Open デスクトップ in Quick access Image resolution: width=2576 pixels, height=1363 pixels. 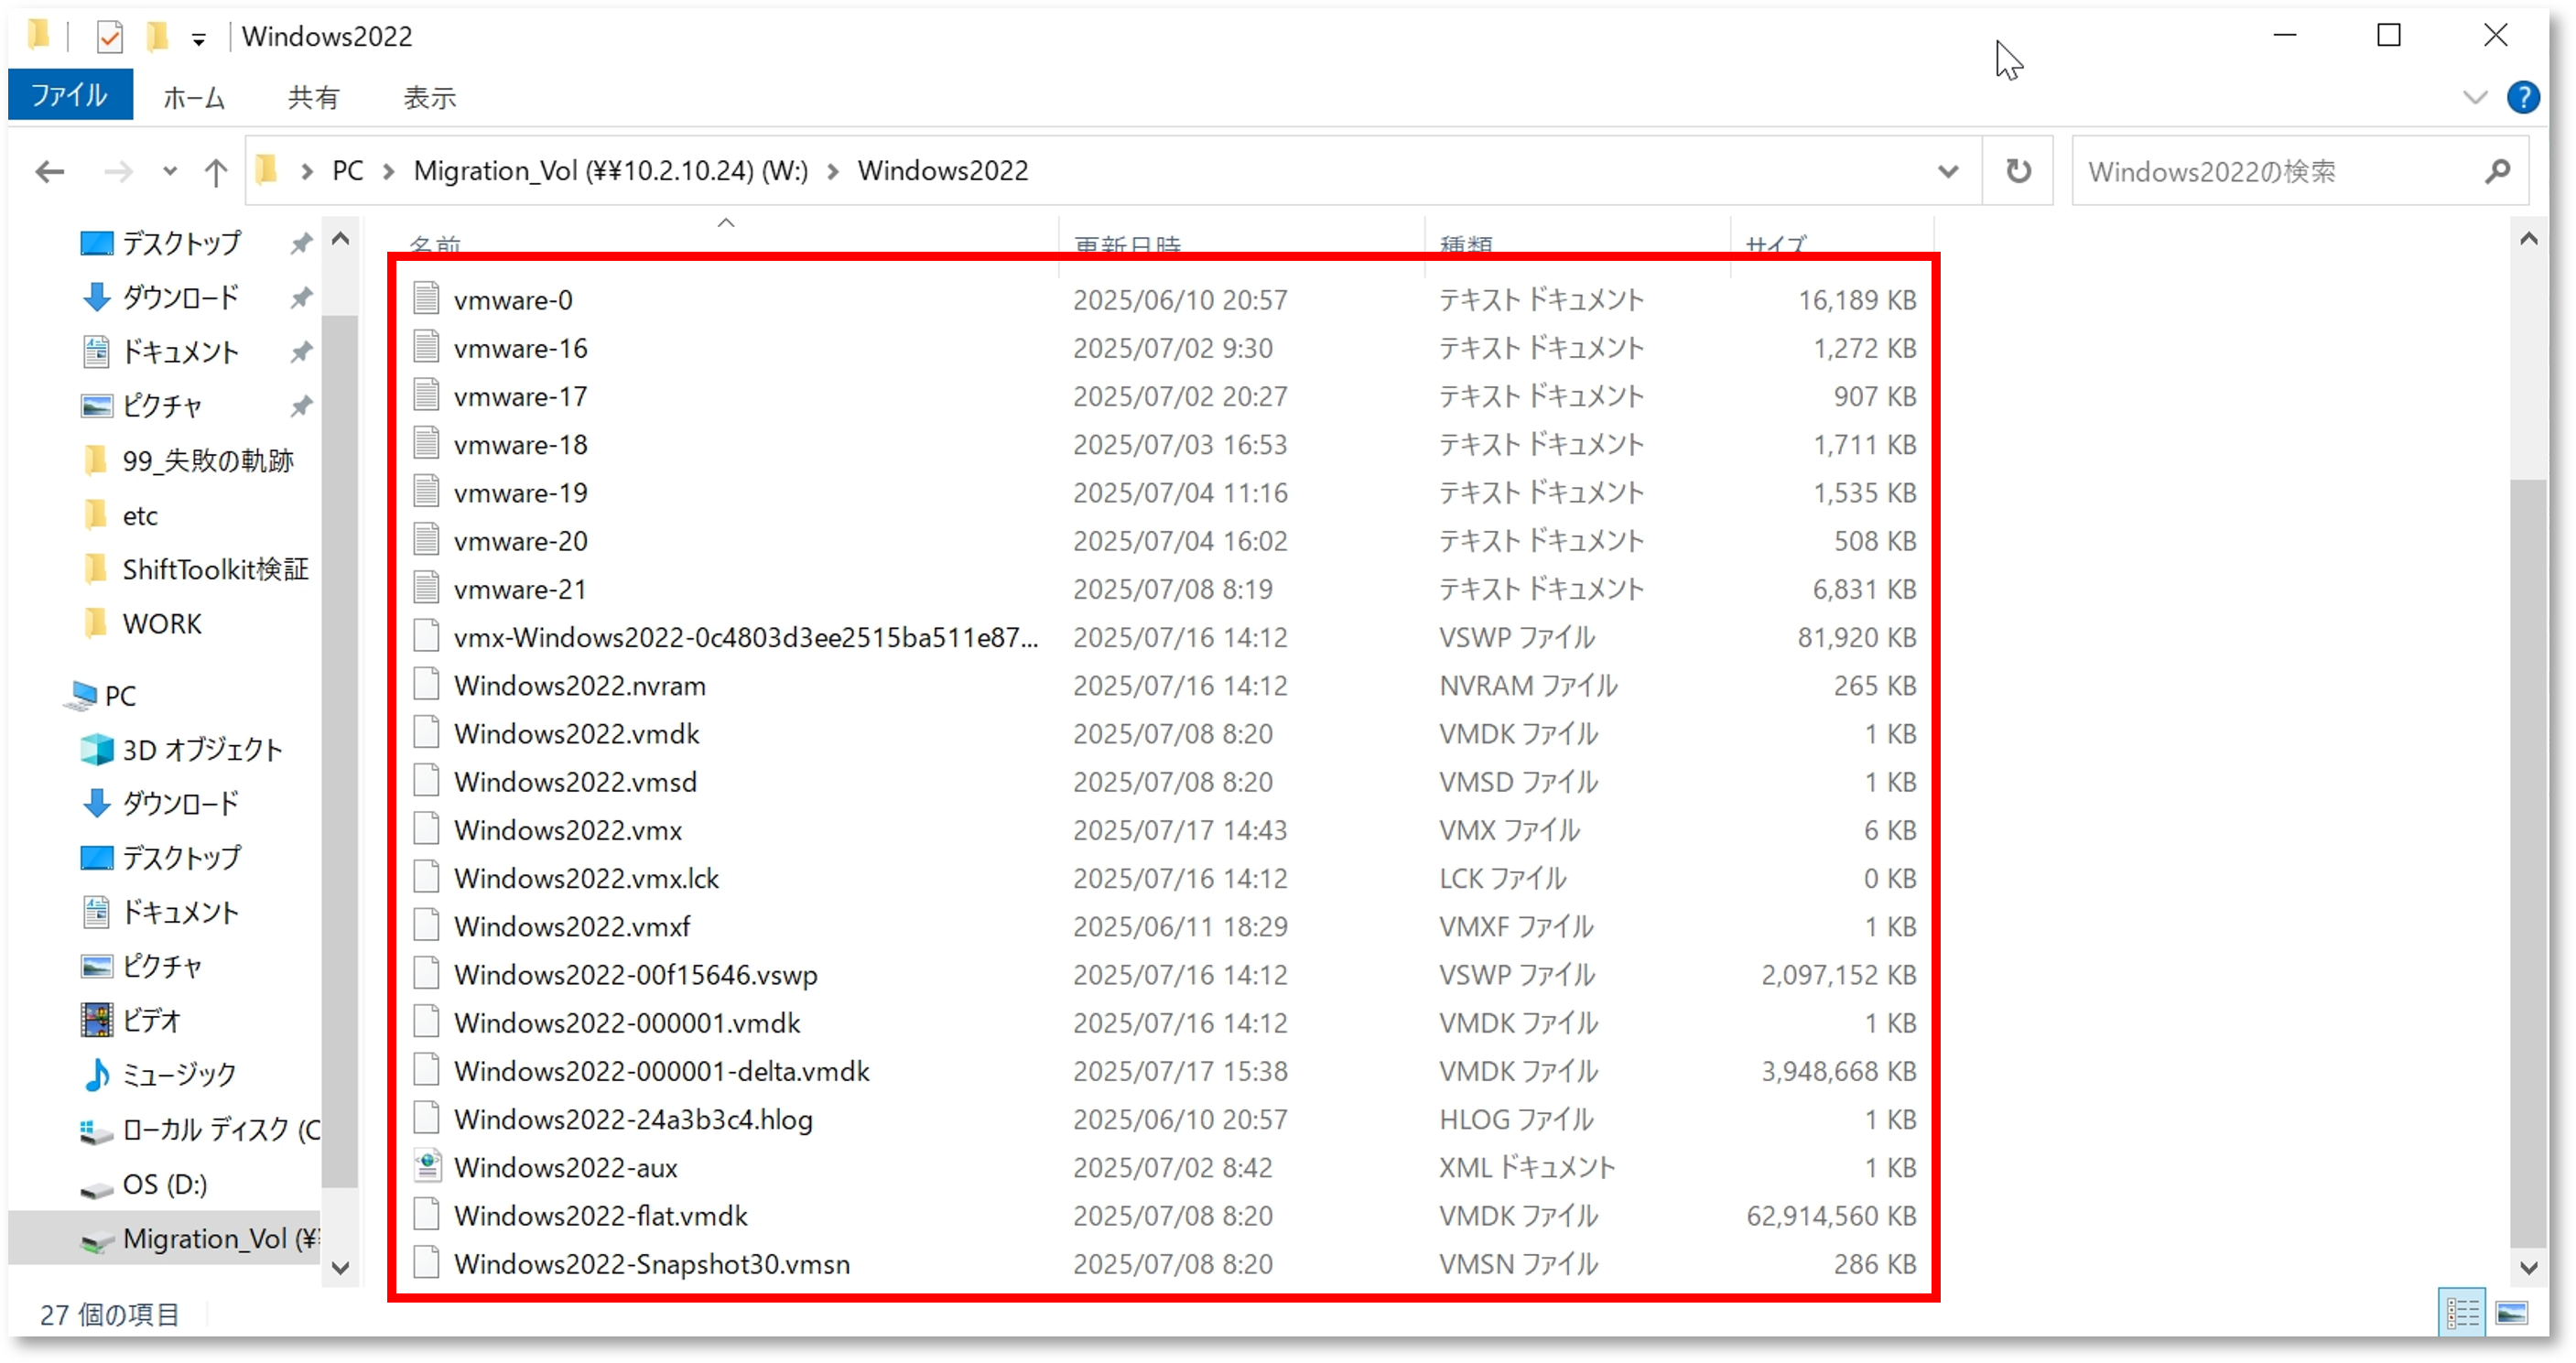(x=181, y=243)
